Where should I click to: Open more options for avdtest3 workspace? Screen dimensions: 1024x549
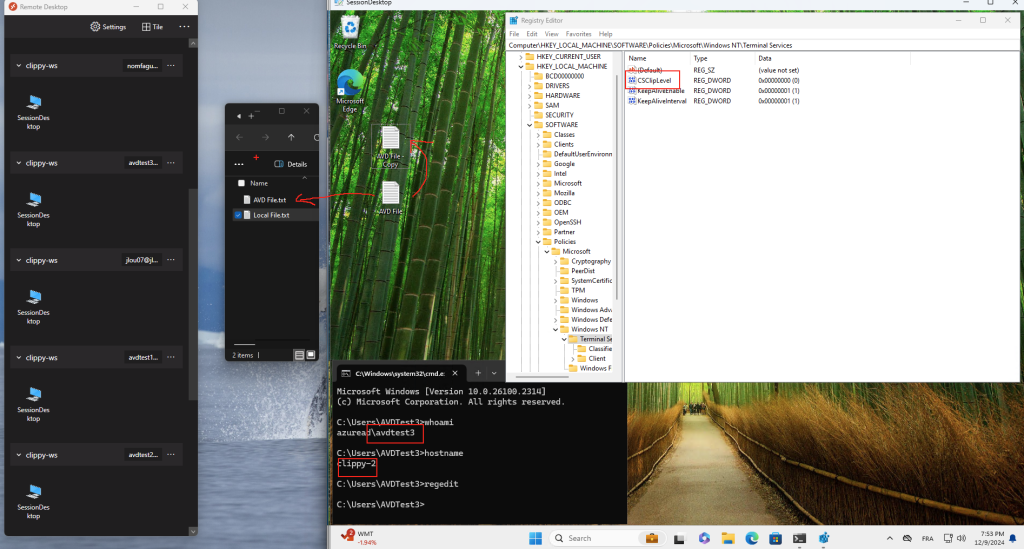[x=171, y=163]
